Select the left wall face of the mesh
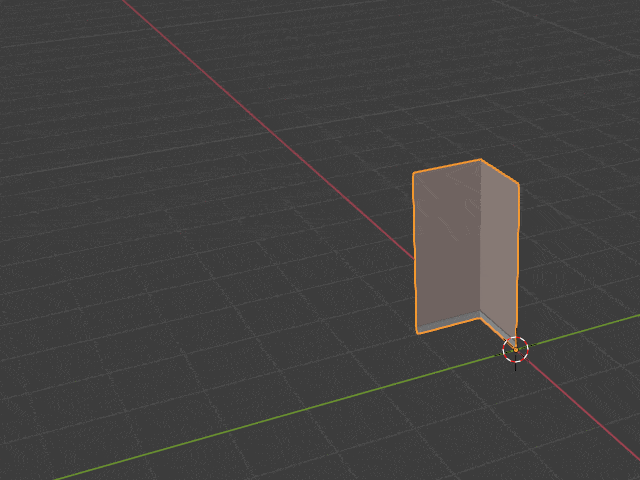The width and height of the screenshot is (640, 480). tap(447, 243)
